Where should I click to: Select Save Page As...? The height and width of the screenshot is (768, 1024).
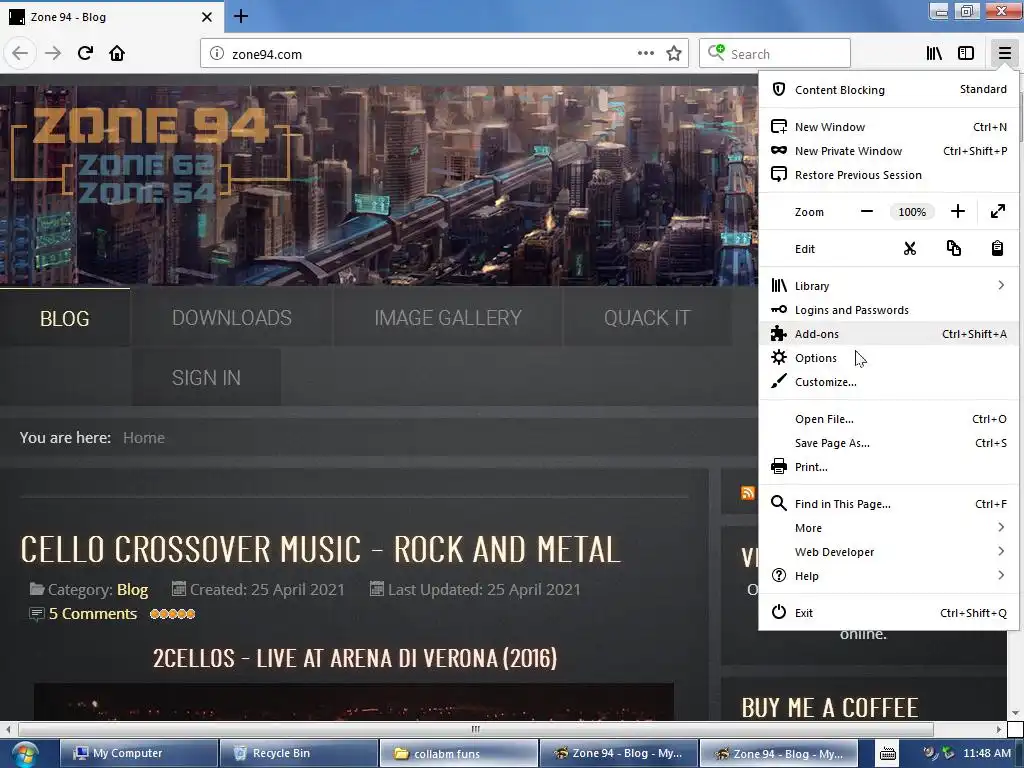888,443
